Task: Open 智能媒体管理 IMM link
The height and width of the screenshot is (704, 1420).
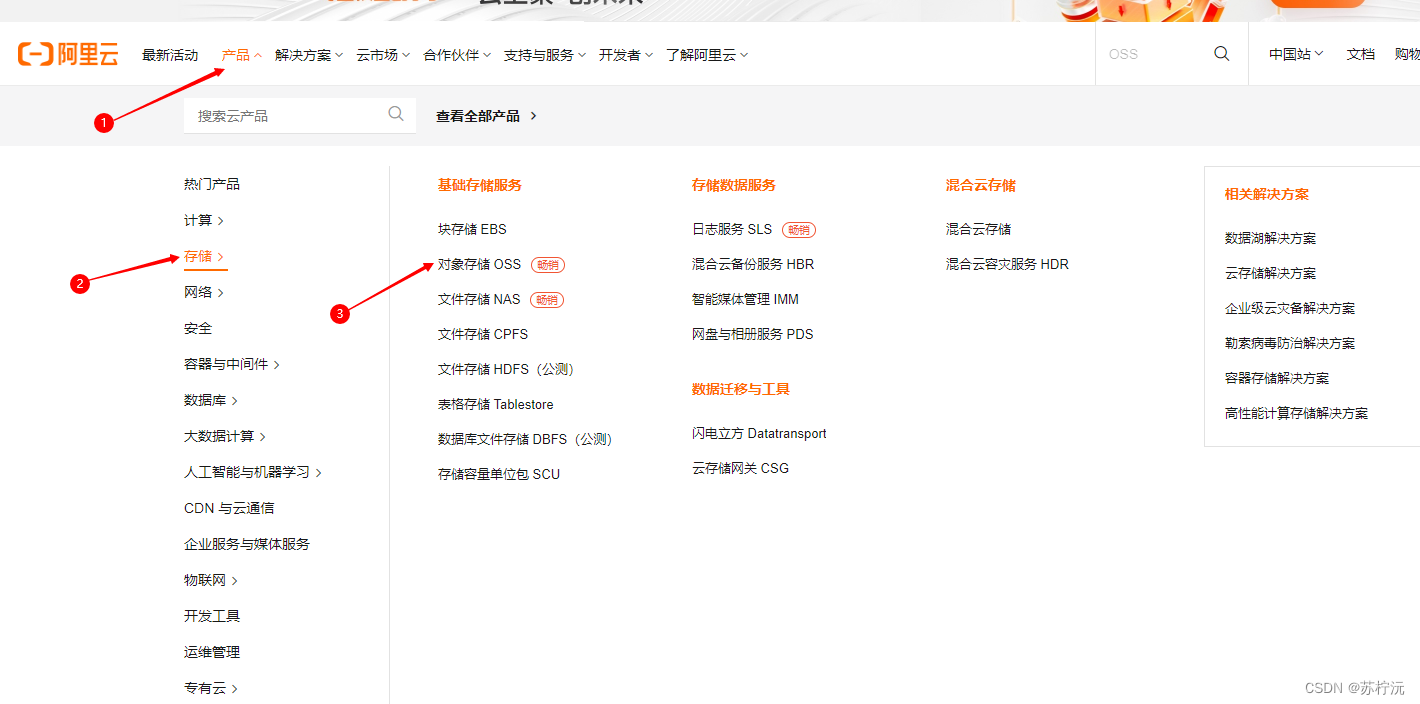Action: (745, 299)
